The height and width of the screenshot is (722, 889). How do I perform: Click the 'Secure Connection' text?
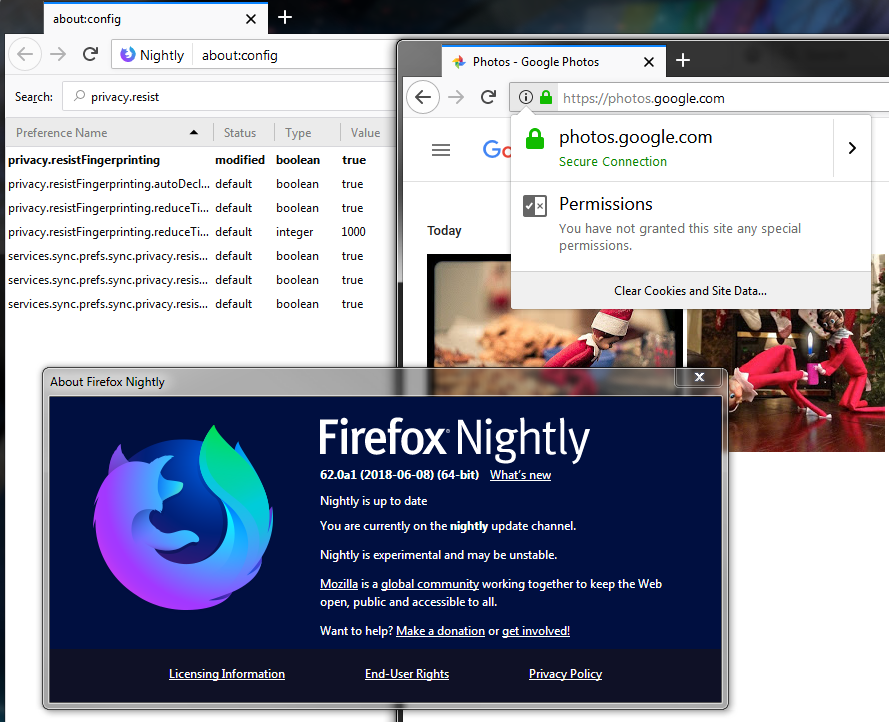[613, 162]
